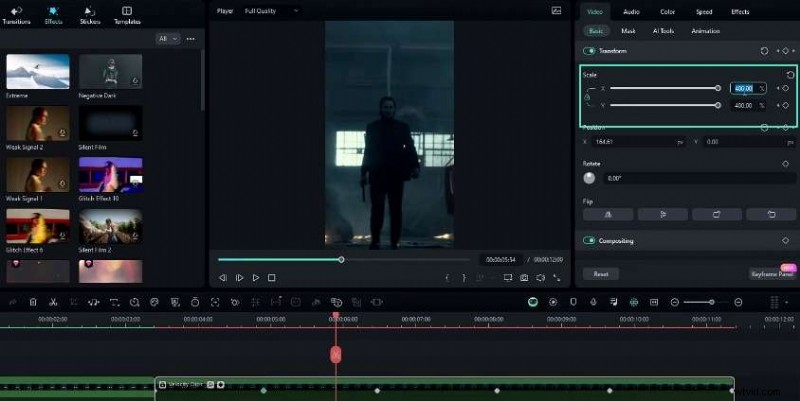Click the Rotate dial knob
The width and height of the screenshot is (800, 401).
point(589,178)
